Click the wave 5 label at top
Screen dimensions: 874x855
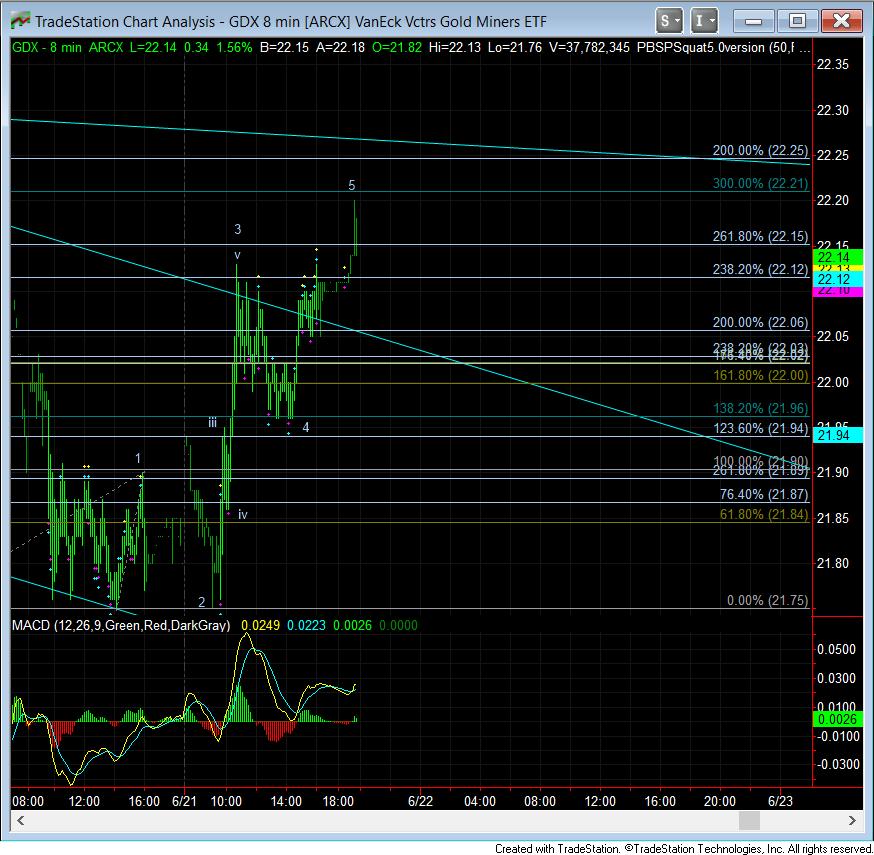point(352,185)
